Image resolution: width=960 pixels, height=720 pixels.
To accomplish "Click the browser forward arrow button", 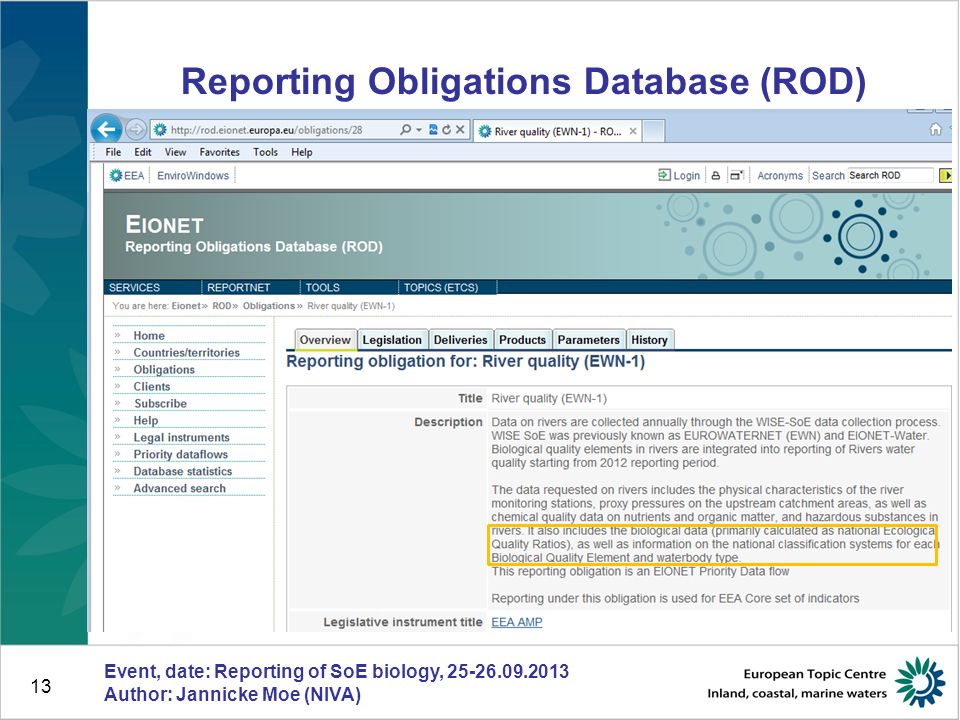I will click(135, 130).
